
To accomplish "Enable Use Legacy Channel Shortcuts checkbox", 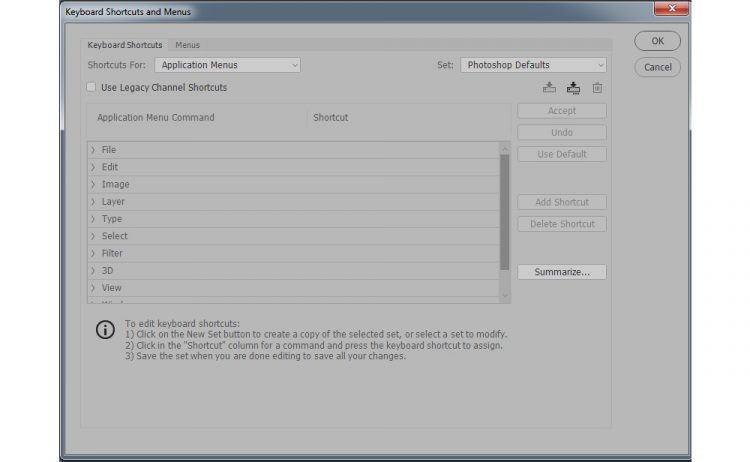I will point(91,87).
